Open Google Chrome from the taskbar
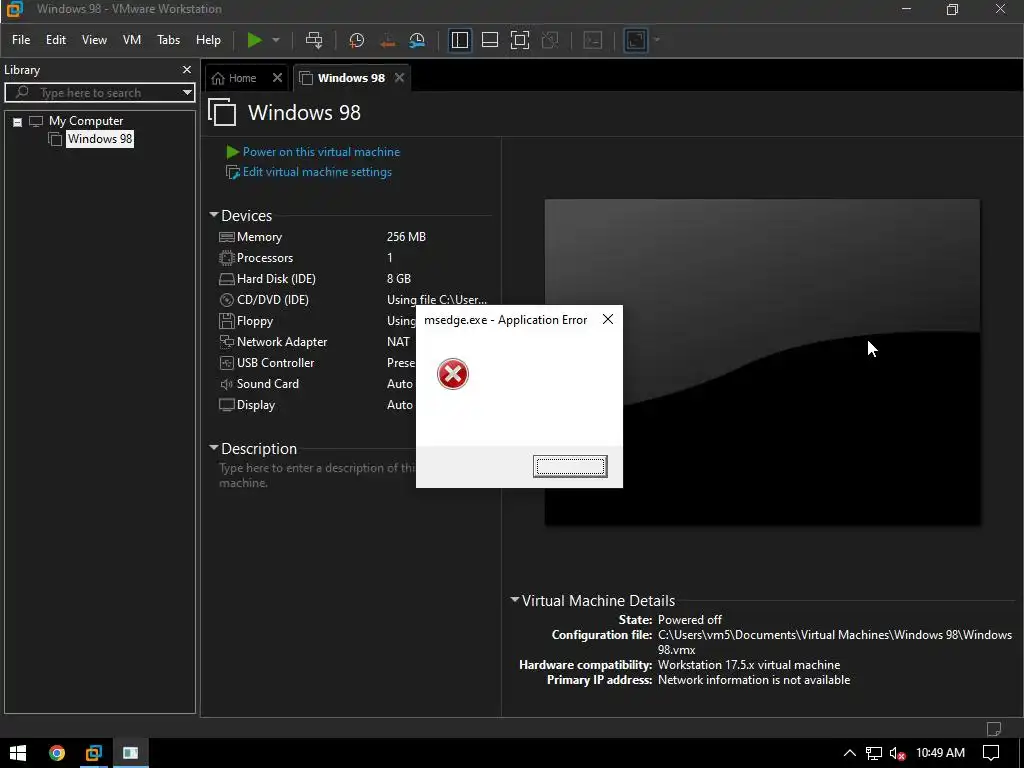 (x=57, y=753)
